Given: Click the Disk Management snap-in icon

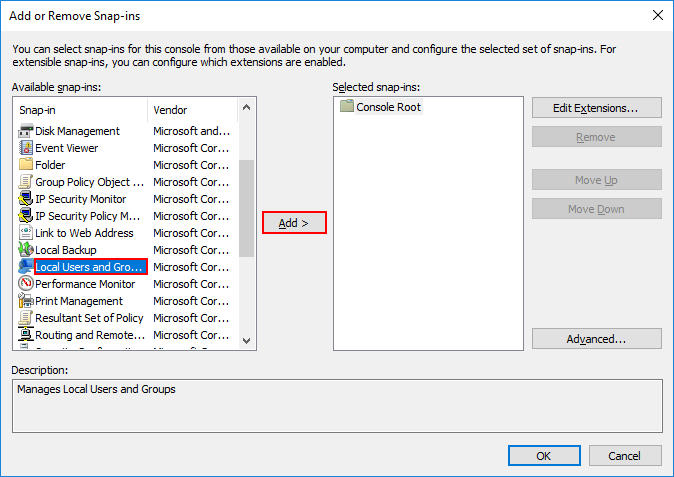Looking at the screenshot, I should tap(26, 131).
